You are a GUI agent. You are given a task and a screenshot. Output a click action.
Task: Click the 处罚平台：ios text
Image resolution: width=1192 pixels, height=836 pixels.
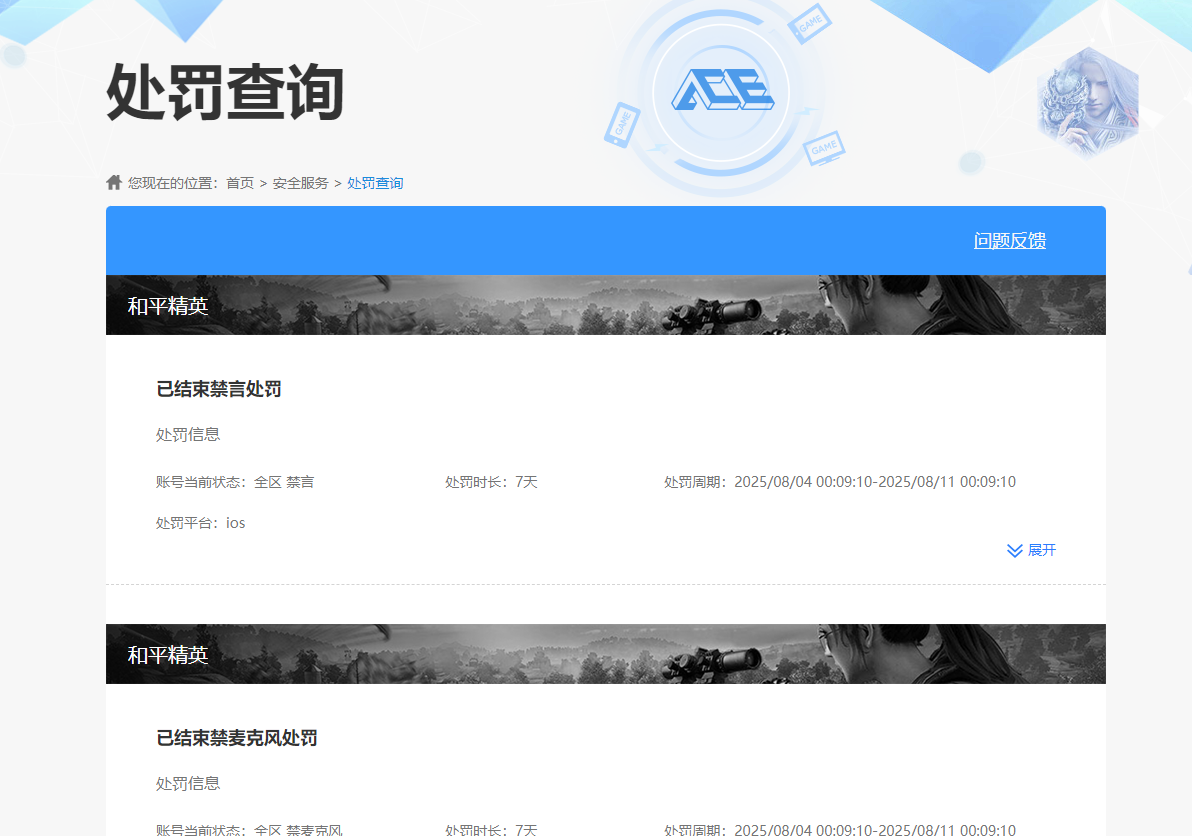201,523
